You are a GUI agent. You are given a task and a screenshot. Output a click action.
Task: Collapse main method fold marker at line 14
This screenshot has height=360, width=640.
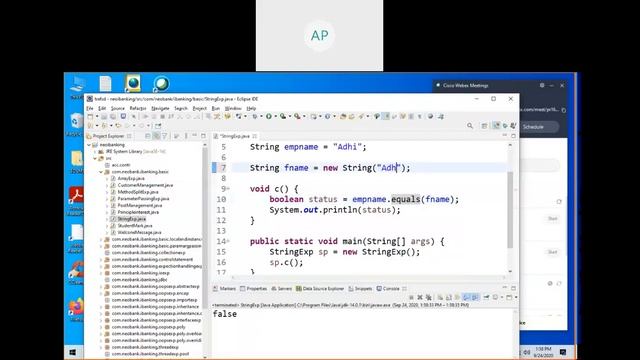pyautogui.click(x=228, y=241)
